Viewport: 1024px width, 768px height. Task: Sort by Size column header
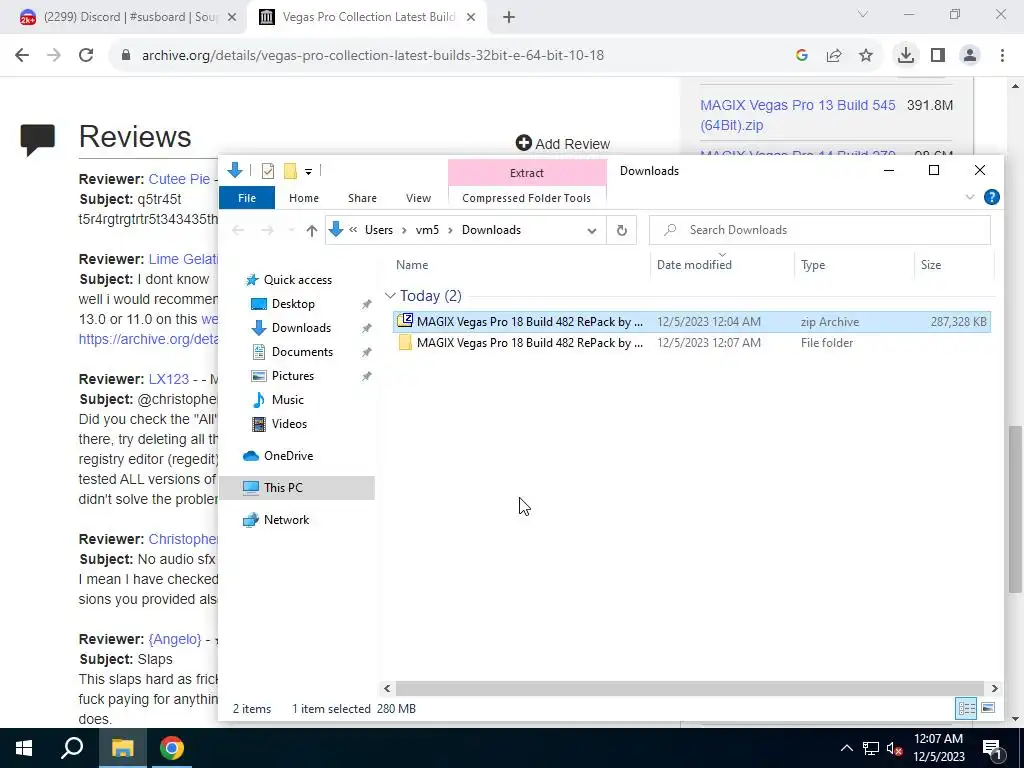[x=931, y=264]
